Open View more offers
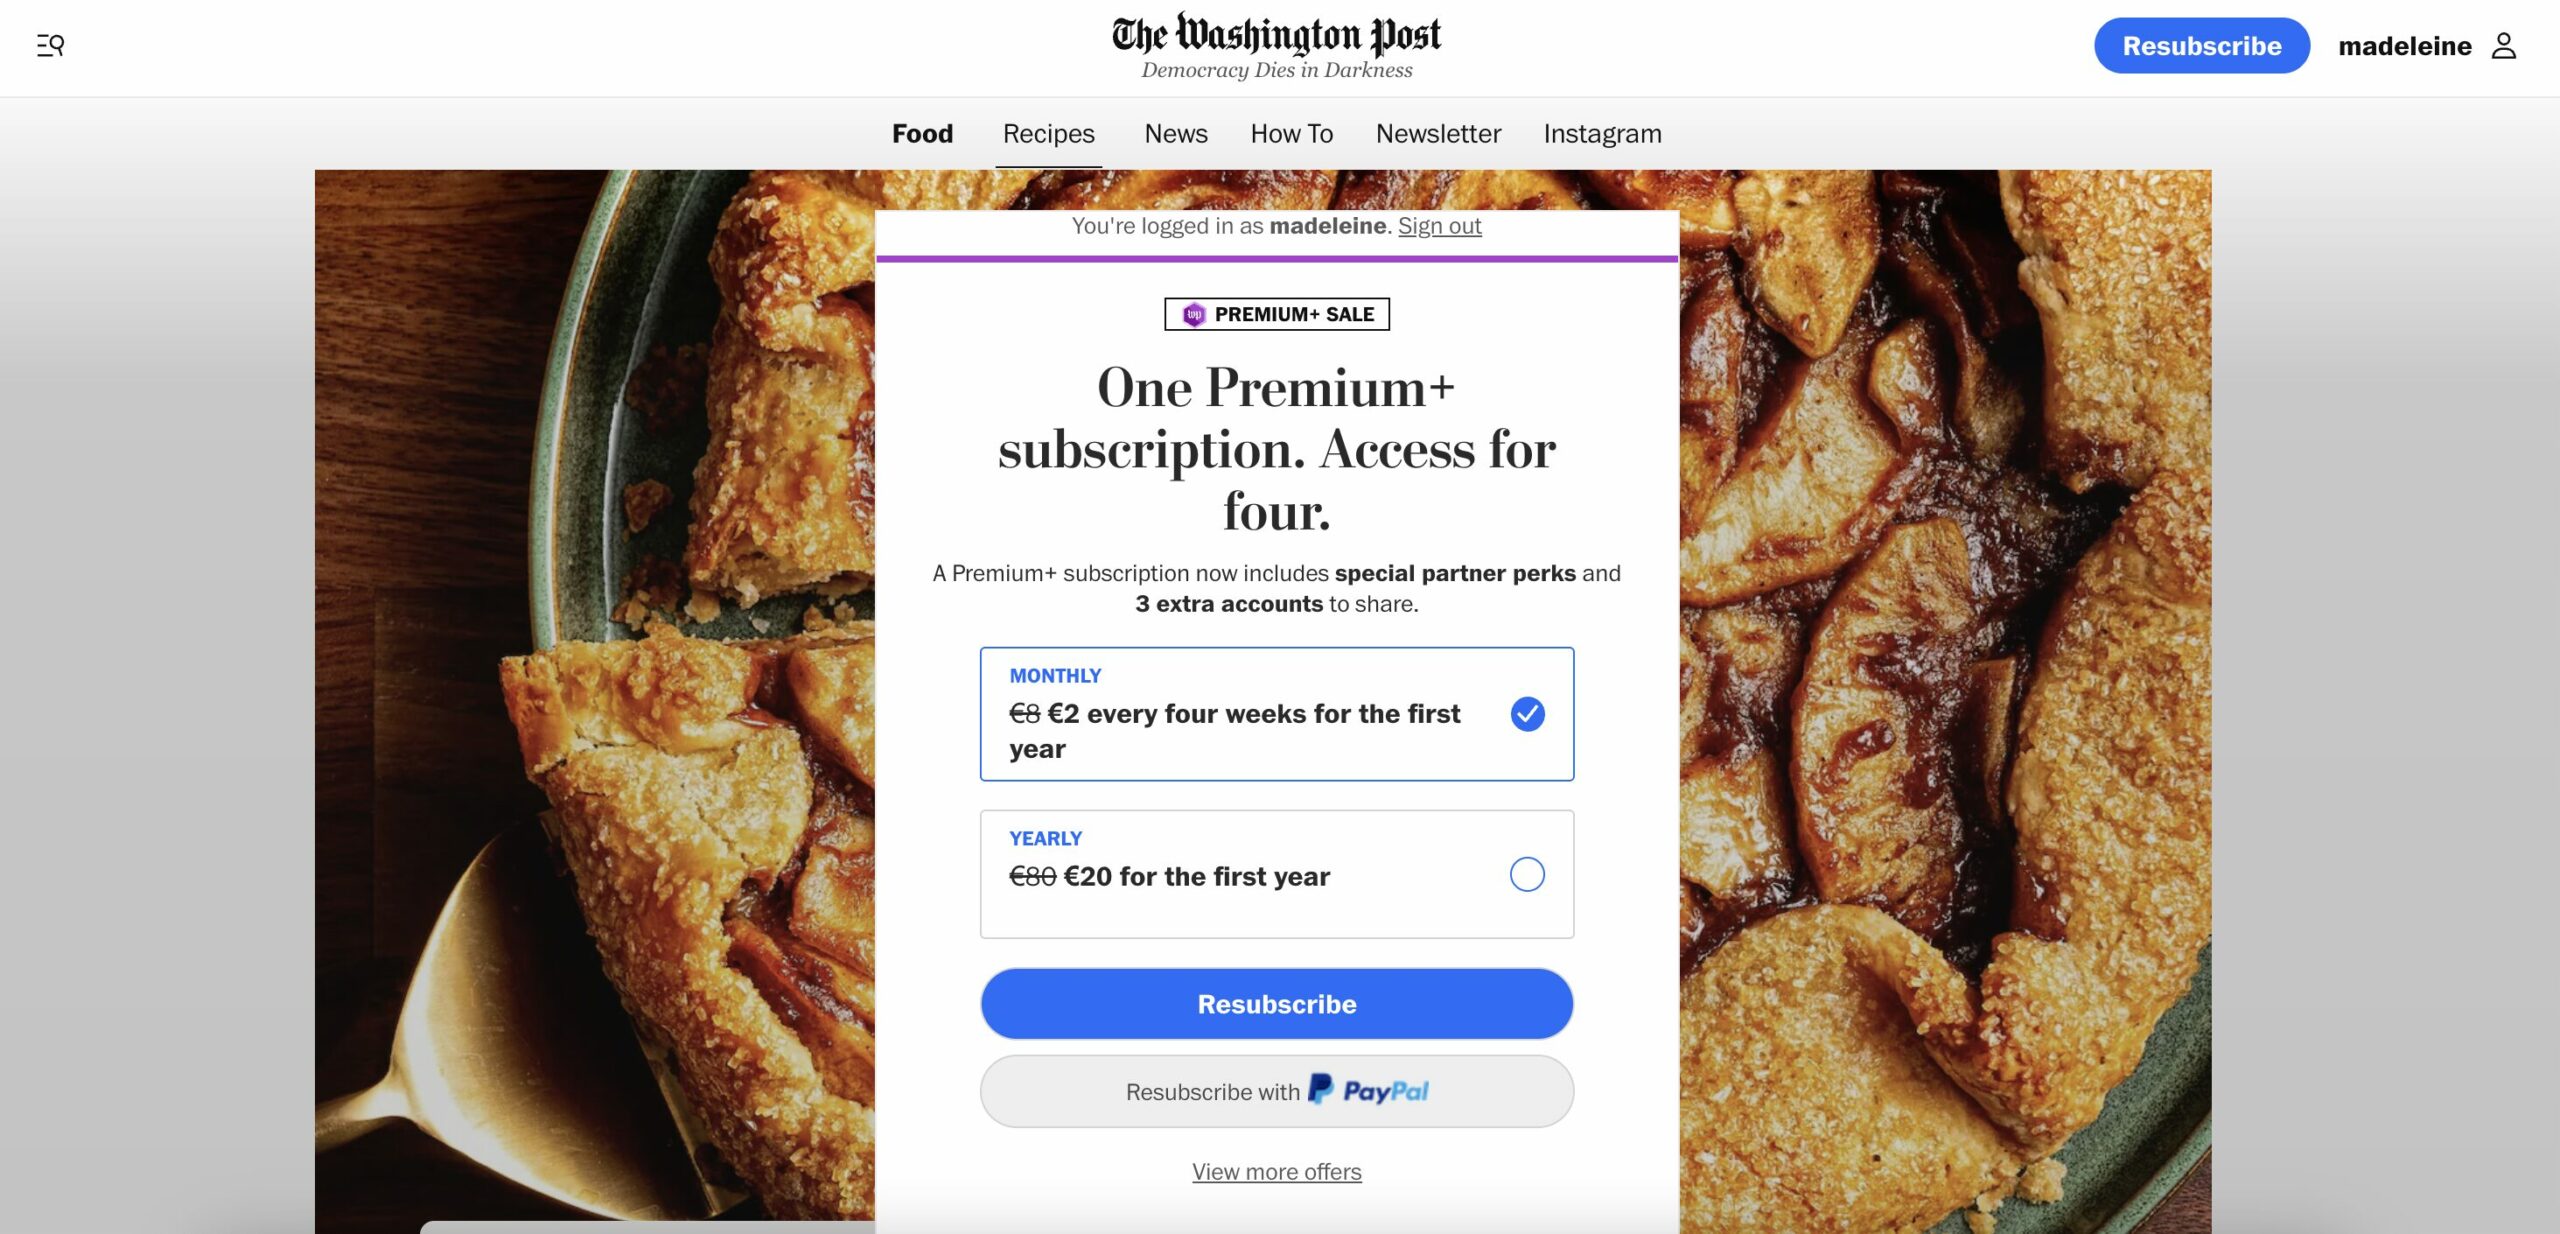The height and width of the screenshot is (1234, 2560). coord(1276,1171)
